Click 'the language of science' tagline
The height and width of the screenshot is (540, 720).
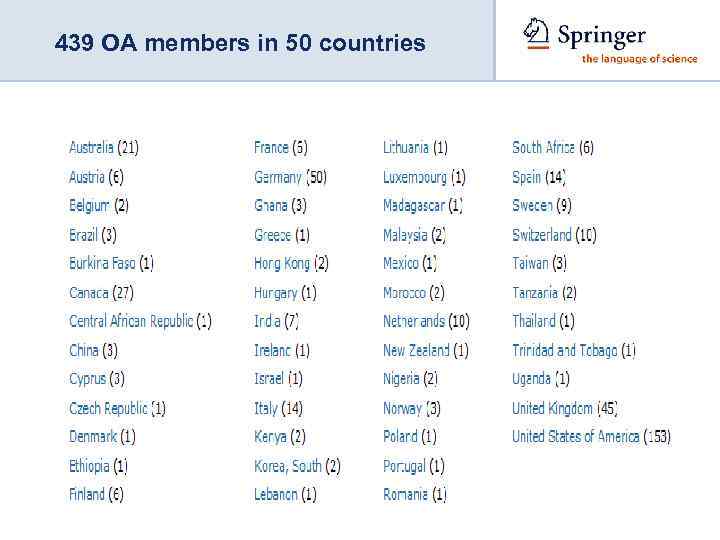pos(639,59)
